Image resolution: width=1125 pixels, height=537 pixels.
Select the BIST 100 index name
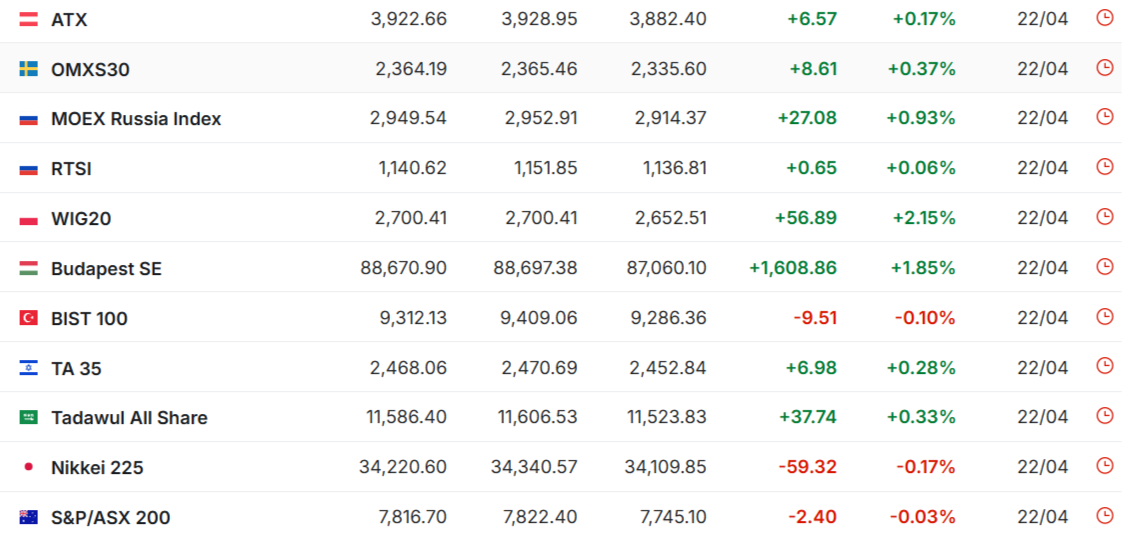tap(89, 319)
